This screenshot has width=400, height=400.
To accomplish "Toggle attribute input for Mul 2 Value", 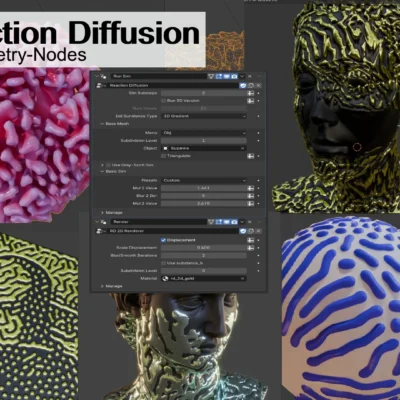I will click(x=251, y=203).
